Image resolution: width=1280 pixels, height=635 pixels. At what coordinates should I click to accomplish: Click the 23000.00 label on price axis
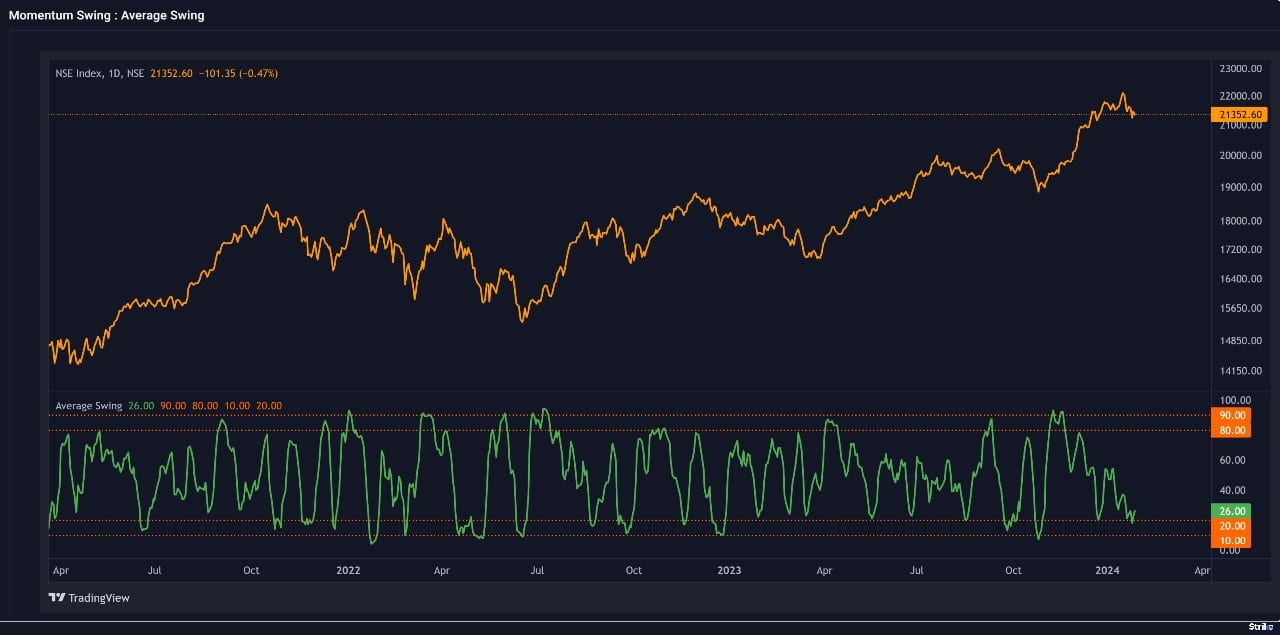tap(1240, 69)
